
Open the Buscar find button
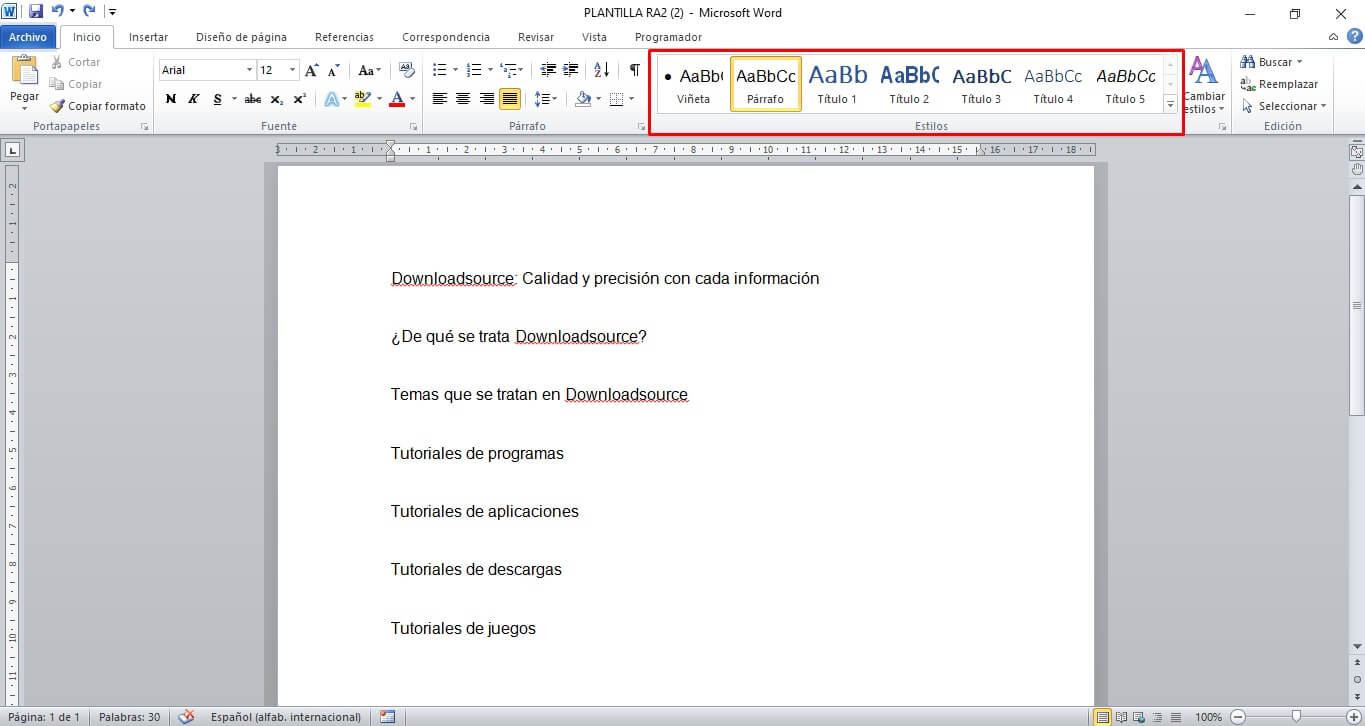tap(1270, 62)
